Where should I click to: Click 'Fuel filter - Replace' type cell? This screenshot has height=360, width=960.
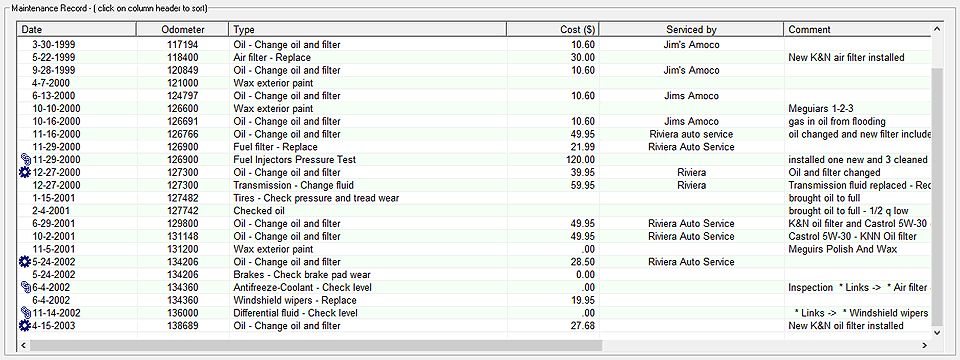tap(276, 147)
